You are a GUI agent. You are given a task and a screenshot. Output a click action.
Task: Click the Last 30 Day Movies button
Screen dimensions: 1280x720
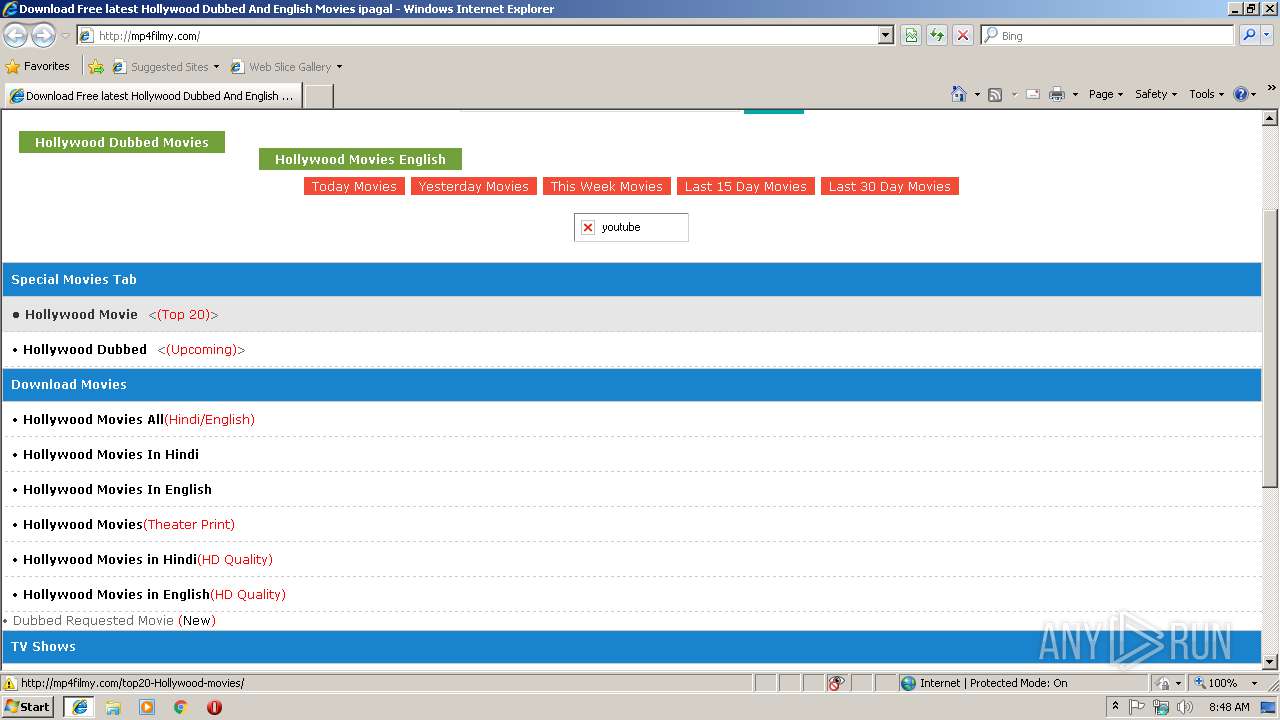(x=889, y=186)
